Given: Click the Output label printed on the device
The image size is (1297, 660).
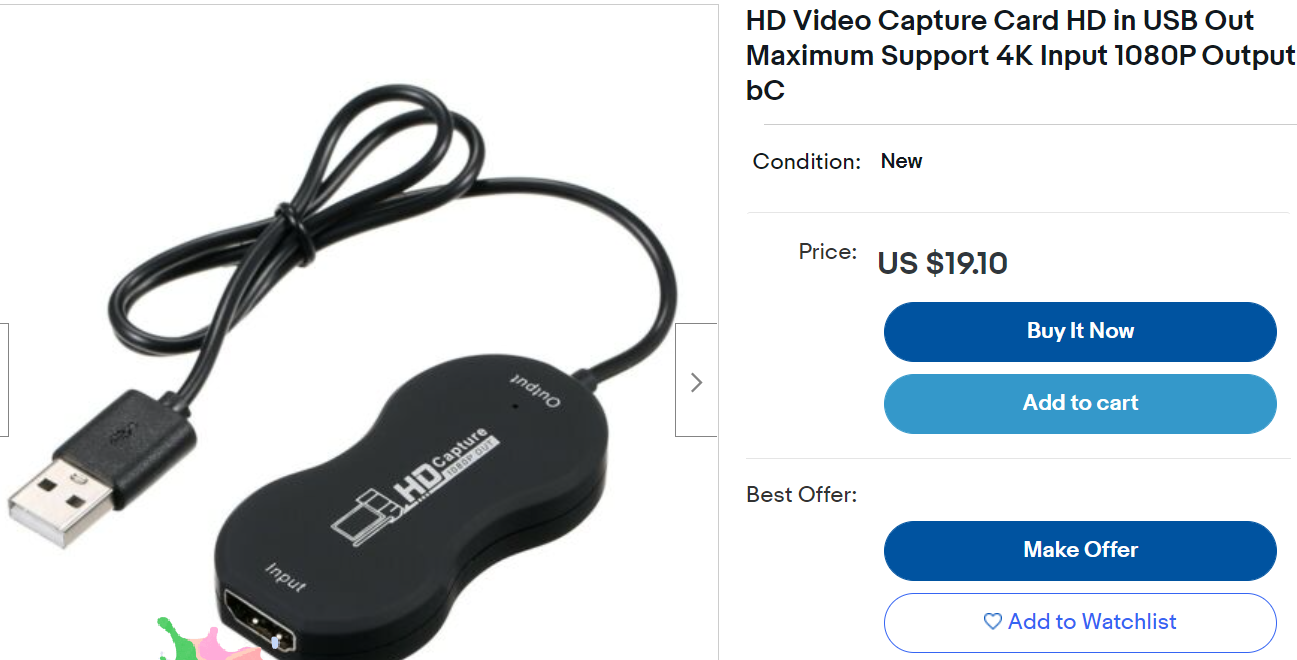Looking at the screenshot, I should tap(536, 389).
